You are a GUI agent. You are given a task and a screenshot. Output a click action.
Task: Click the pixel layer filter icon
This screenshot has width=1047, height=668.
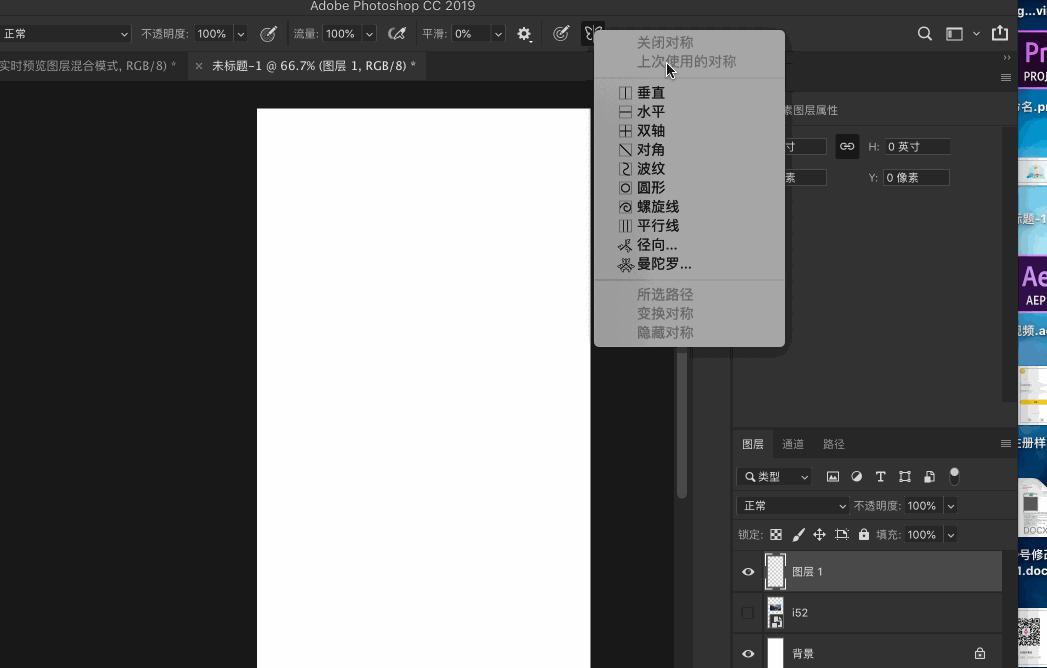pyautogui.click(x=833, y=476)
